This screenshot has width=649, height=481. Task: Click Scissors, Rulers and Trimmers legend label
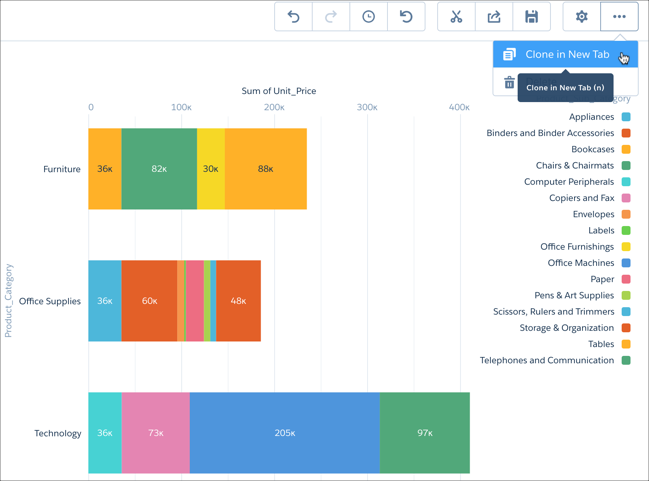[x=553, y=311]
